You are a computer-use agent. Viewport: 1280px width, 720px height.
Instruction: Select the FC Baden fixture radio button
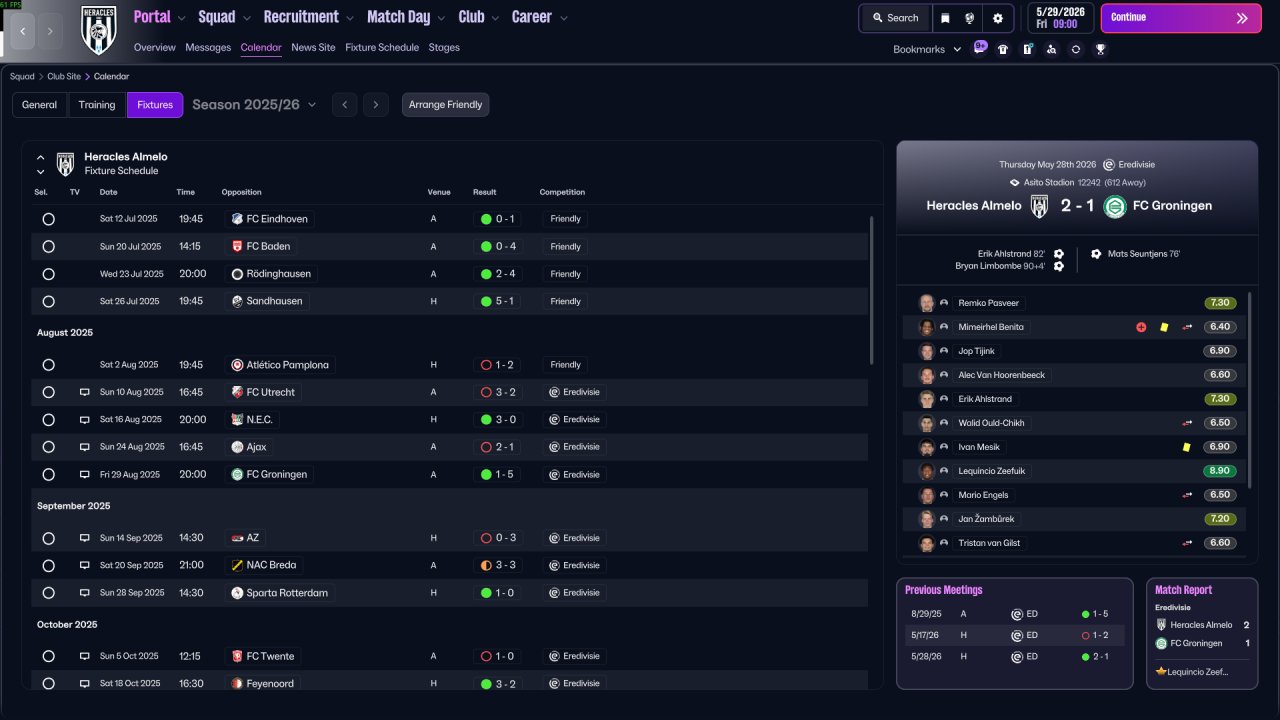click(x=48, y=246)
